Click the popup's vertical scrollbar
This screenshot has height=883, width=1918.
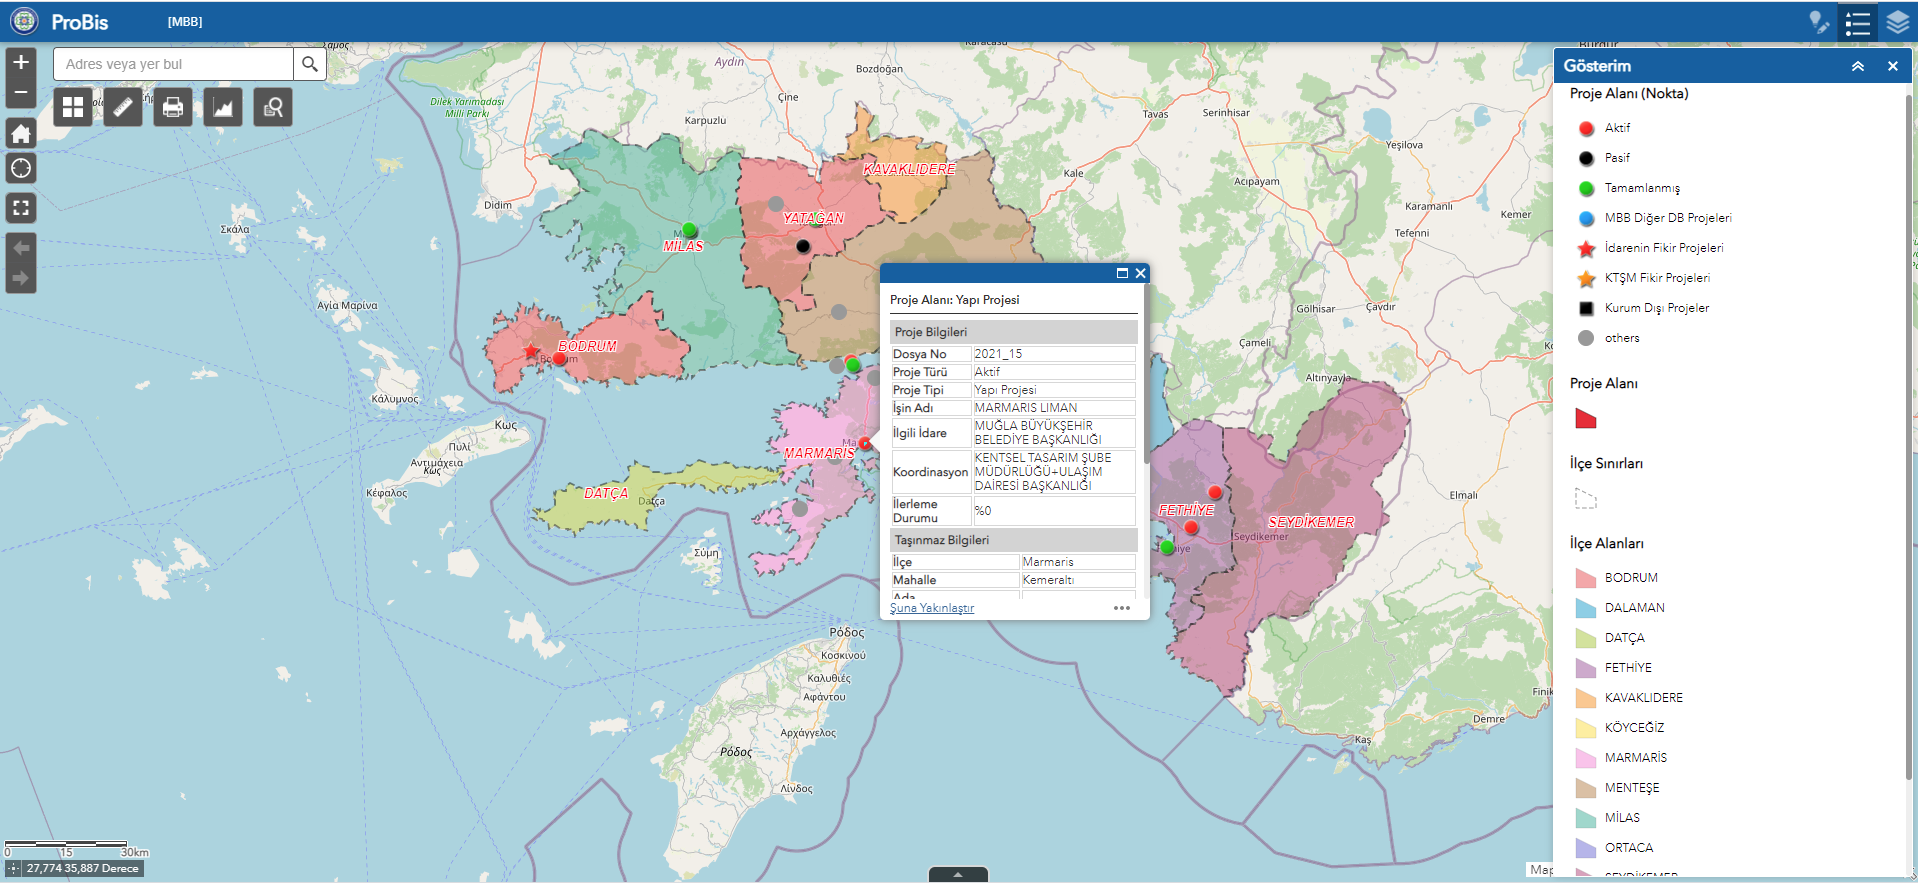[1145, 373]
